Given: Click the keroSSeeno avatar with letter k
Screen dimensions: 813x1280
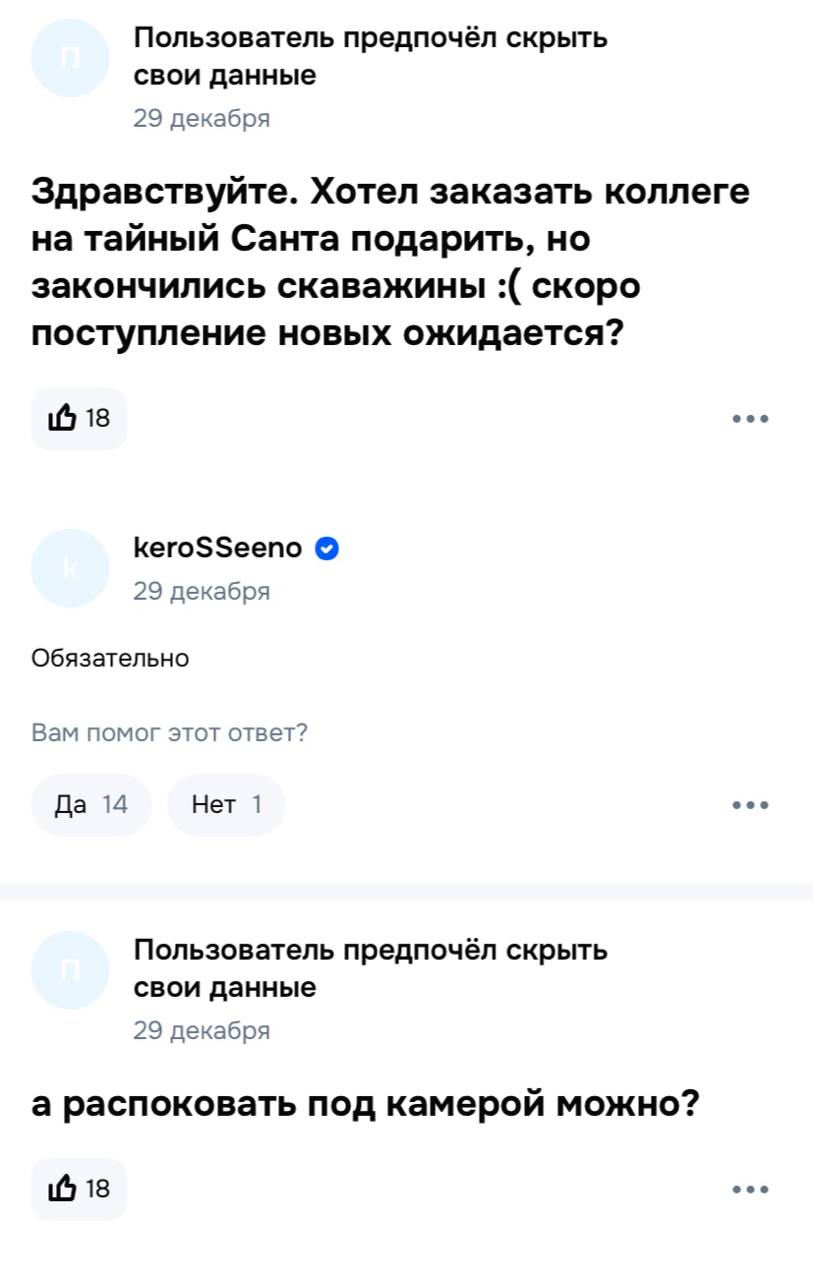Looking at the screenshot, I should pos(70,568).
